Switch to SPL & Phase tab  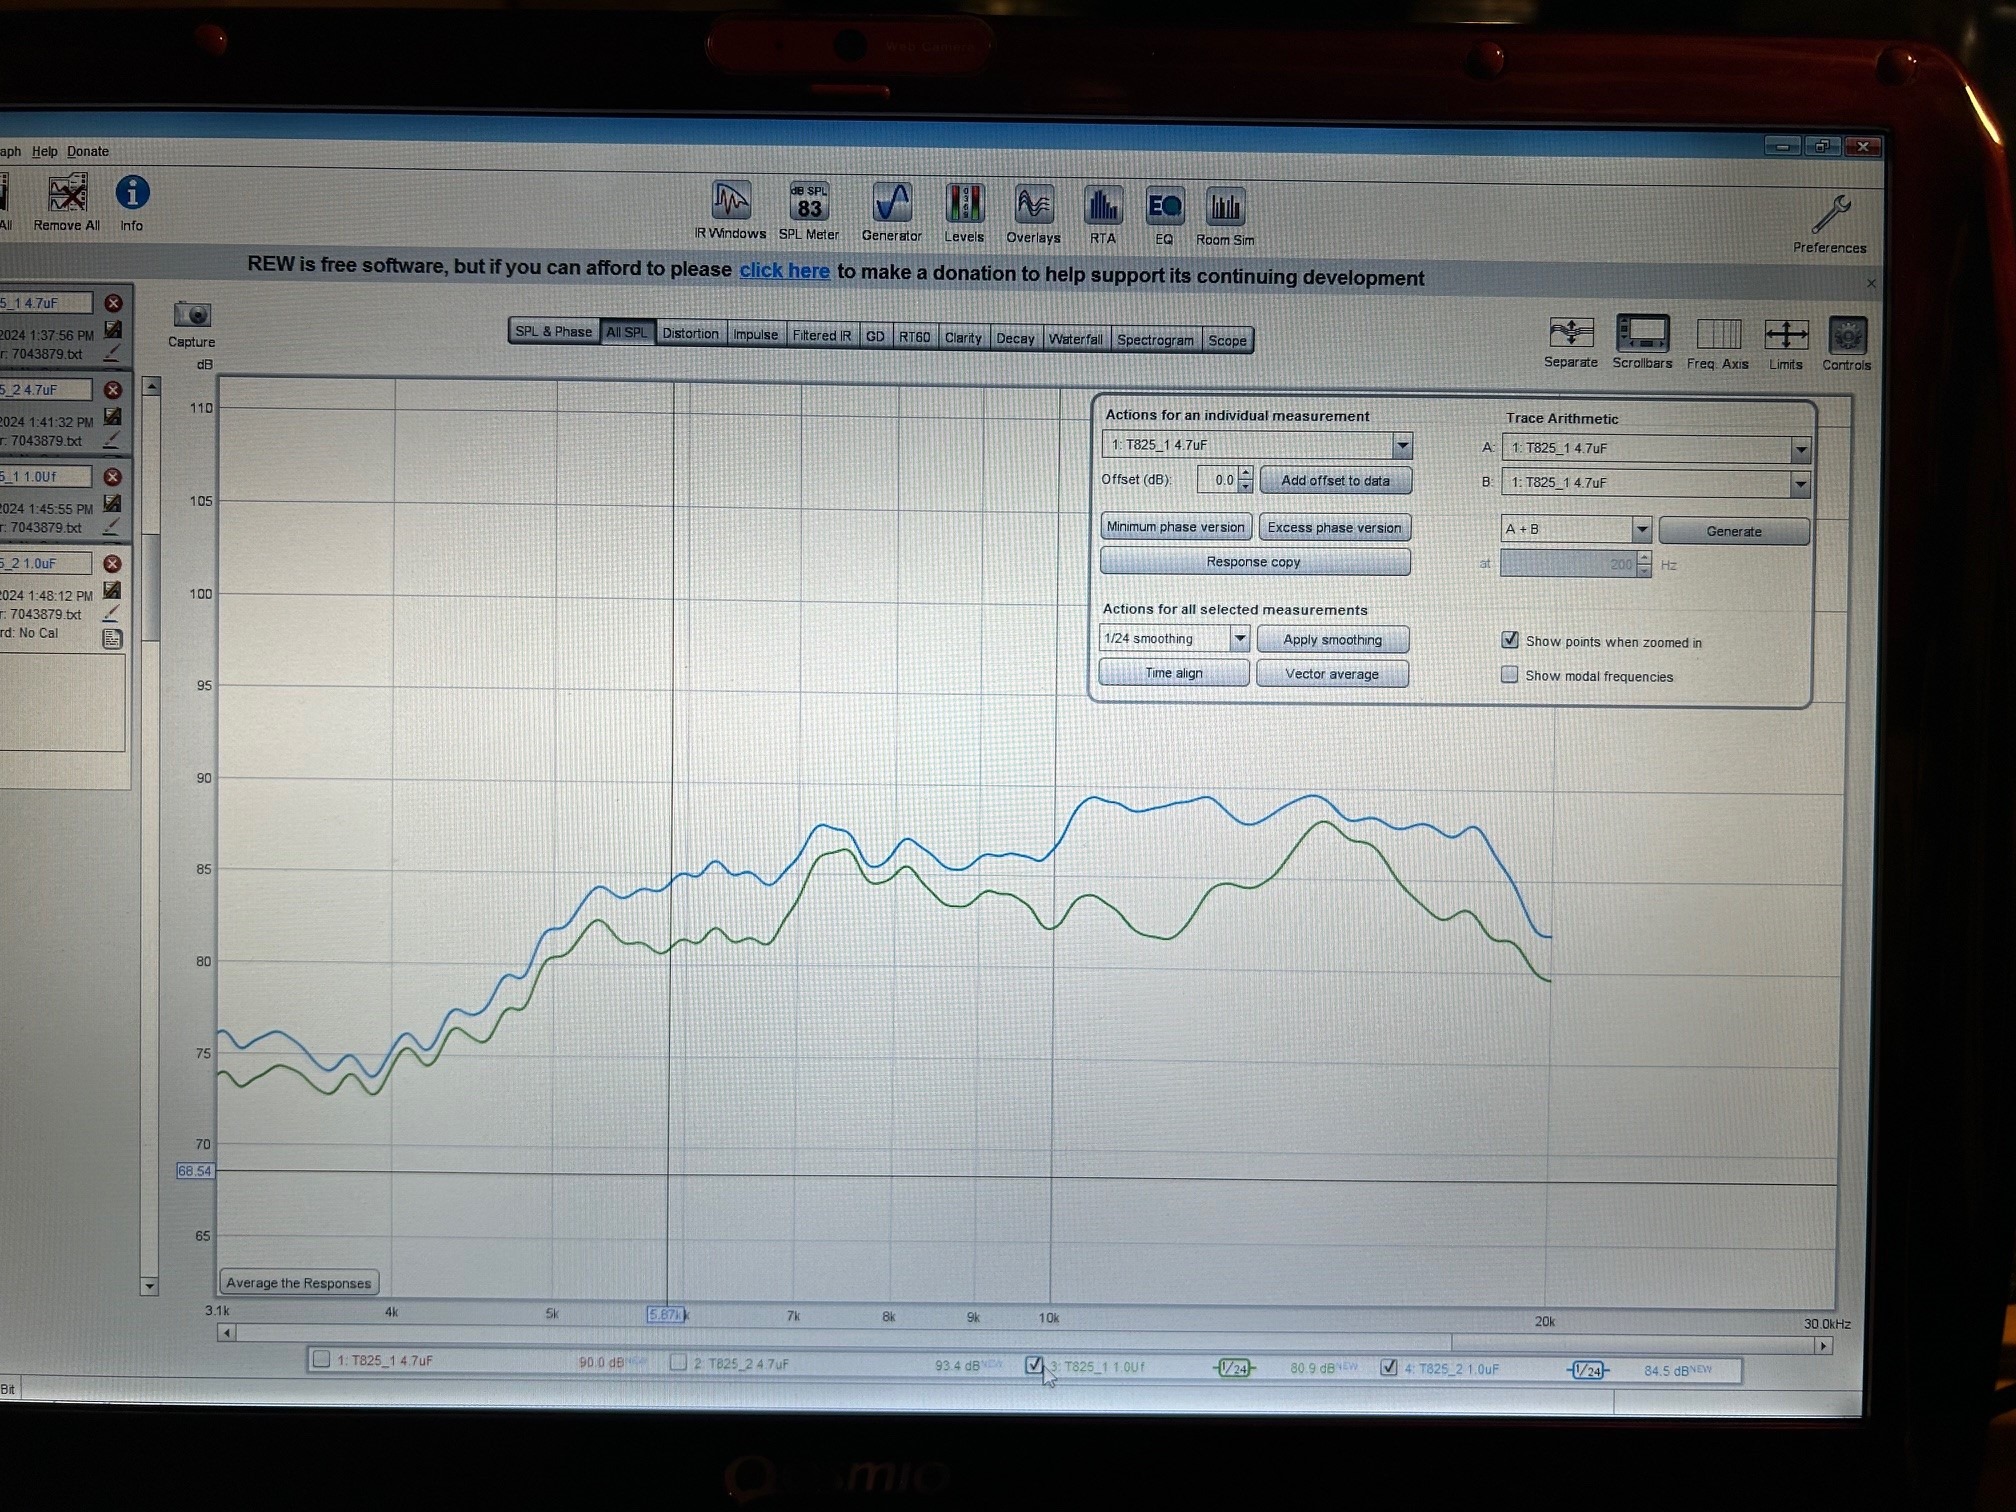(553, 331)
